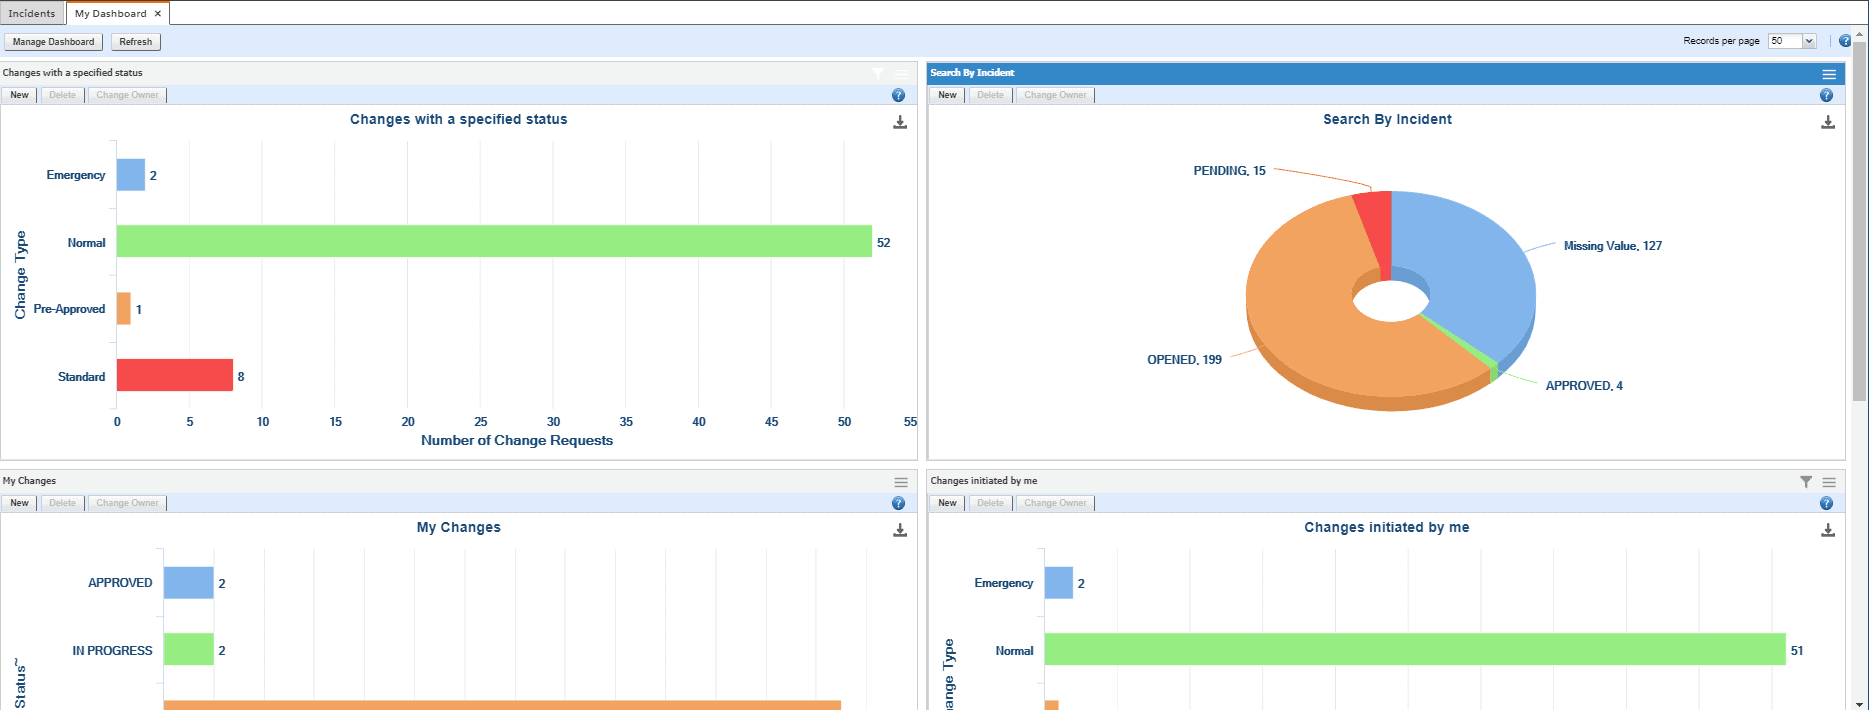Viewport: 1871px width, 710px height.
Task: Download the Changes with a specified status chart
Action: (x=900, y=122)
